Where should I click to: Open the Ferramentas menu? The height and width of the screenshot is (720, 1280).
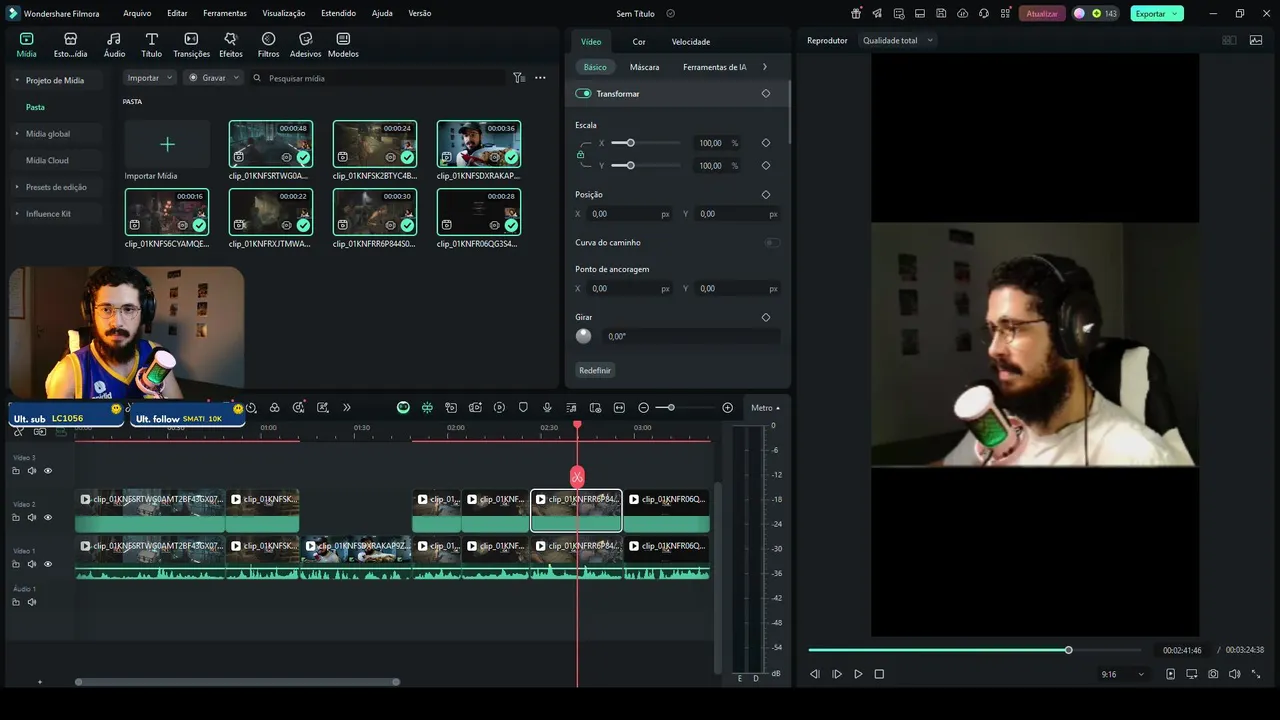pos(225,13)
